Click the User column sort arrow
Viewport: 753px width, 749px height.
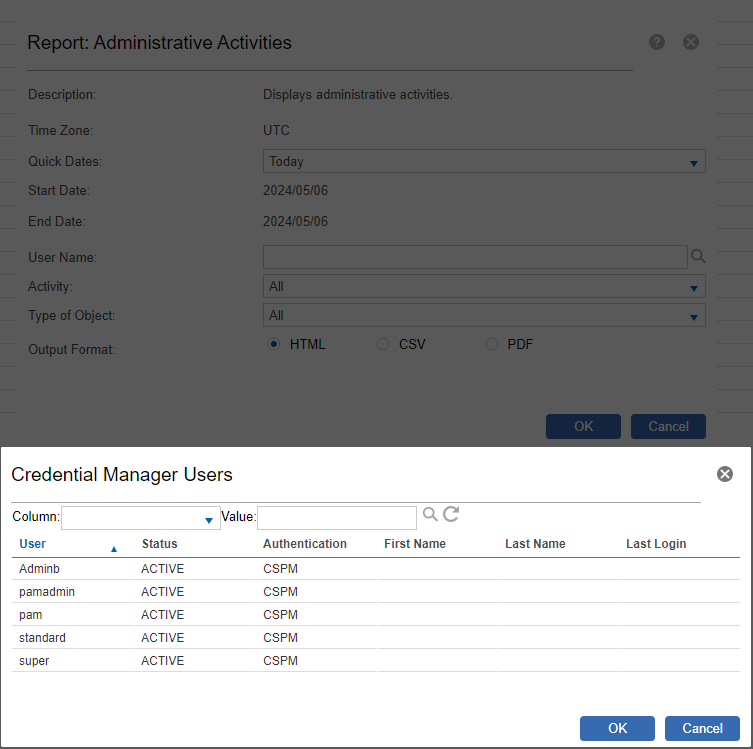pyautogui.click(x=114, y=548)
